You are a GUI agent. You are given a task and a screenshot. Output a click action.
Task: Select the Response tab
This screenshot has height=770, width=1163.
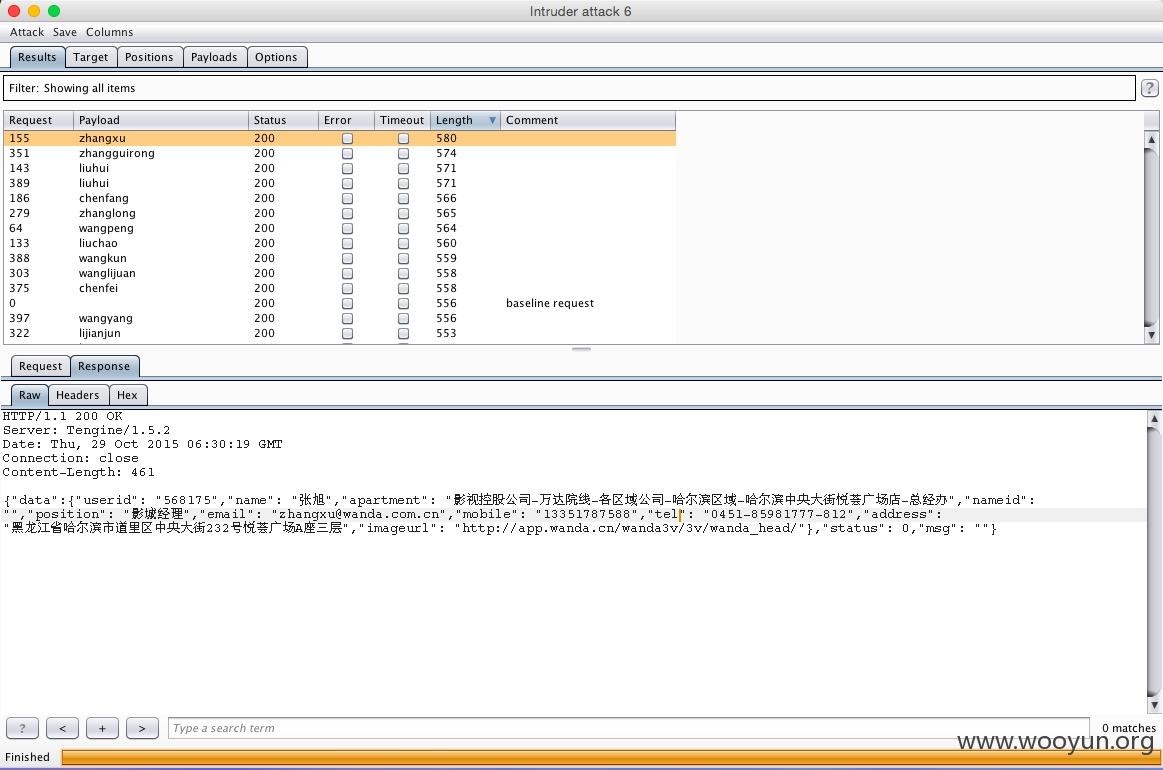click(x=104, y=366)
